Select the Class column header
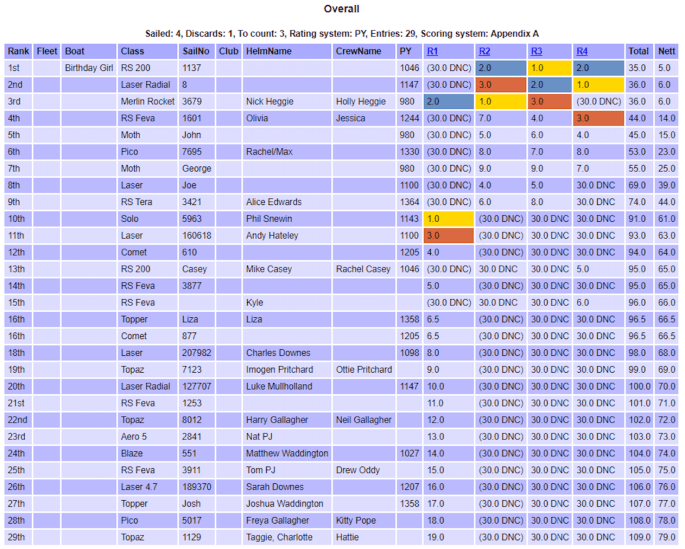The image size is (685, 549). 132,51
